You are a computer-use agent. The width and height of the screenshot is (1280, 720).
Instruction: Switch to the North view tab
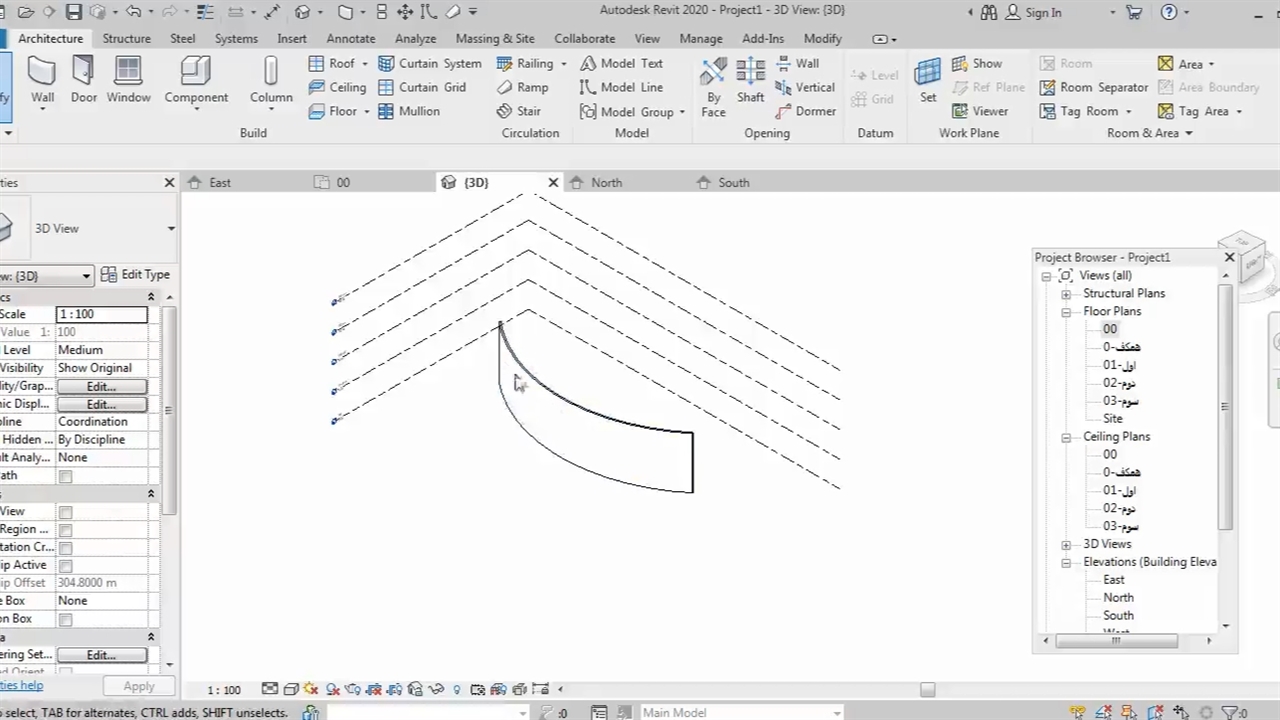606,183
